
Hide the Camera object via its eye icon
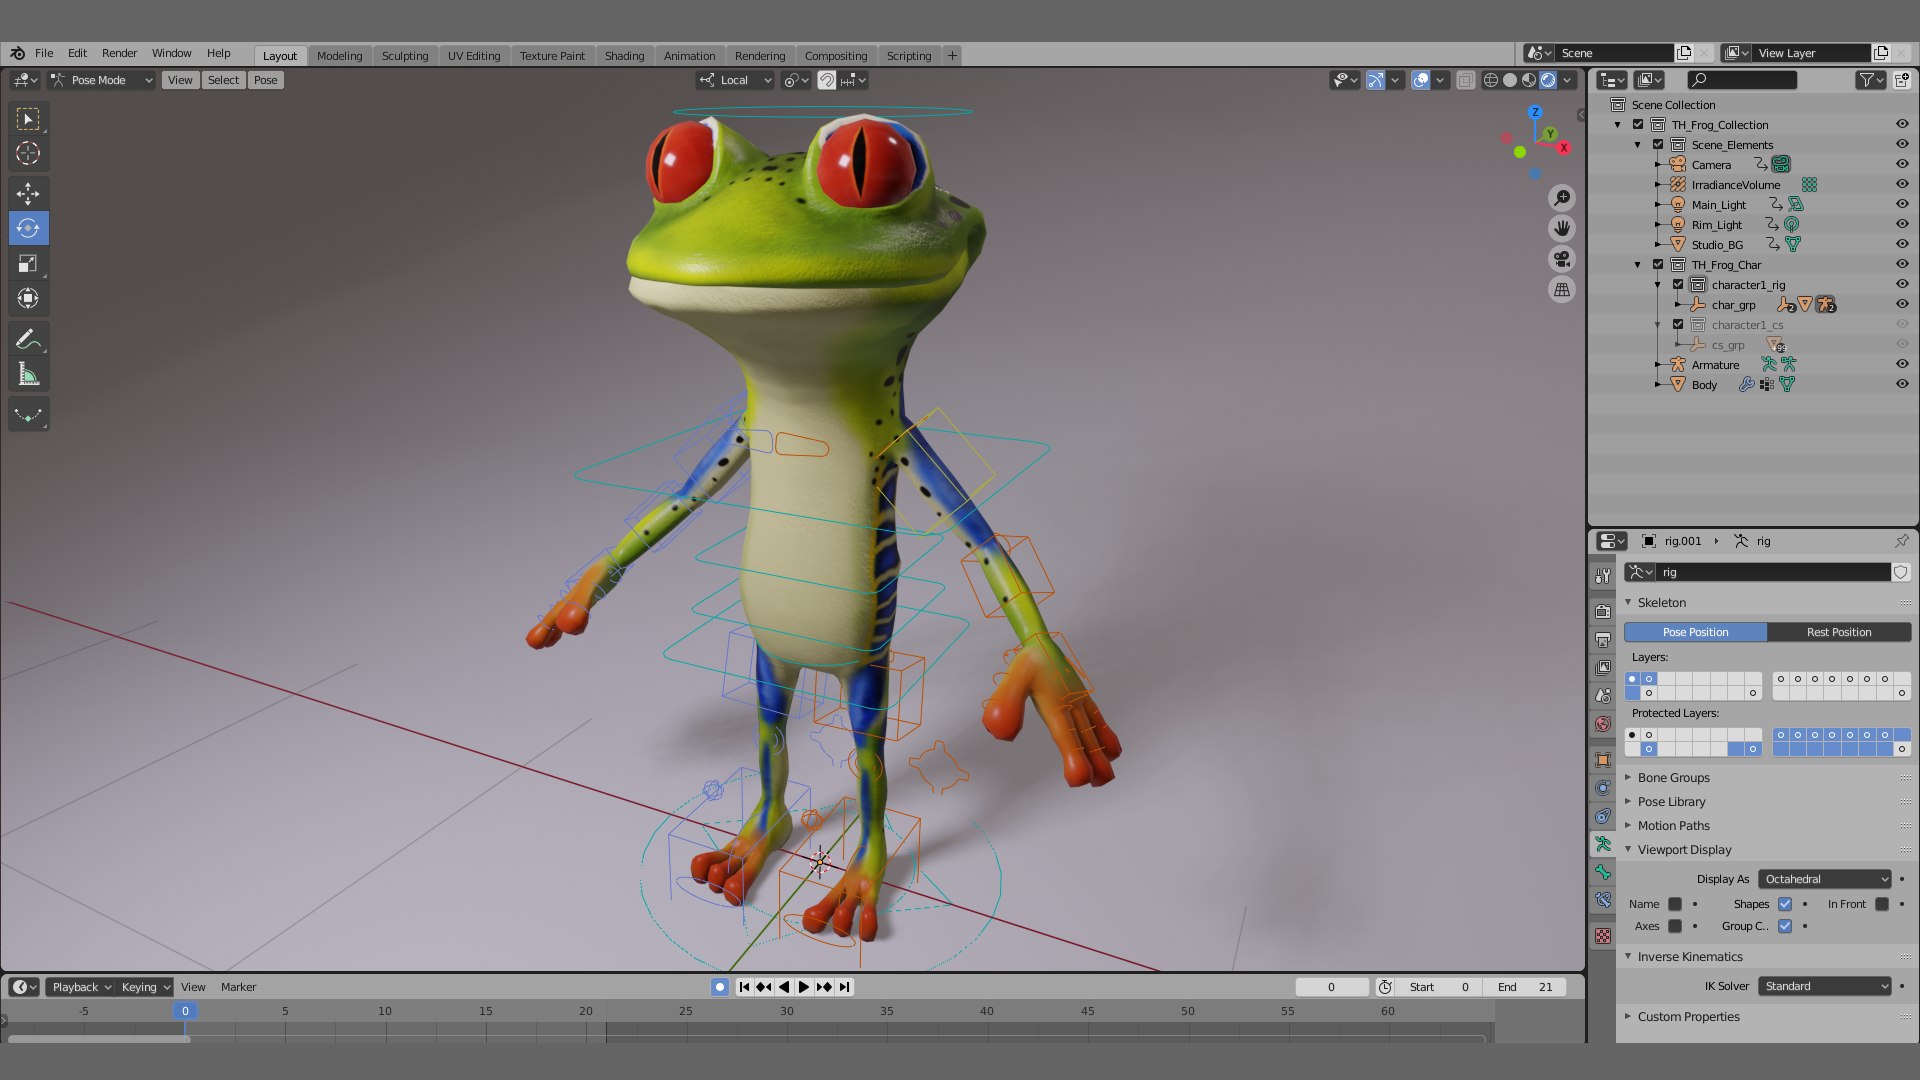click(1902, 164)
